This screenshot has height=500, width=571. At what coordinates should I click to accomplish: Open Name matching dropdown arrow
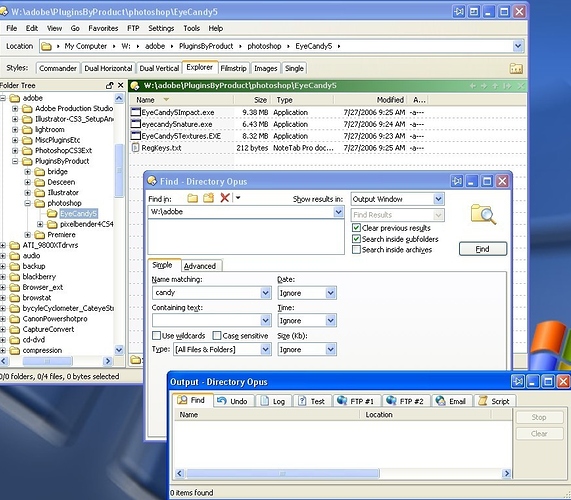(265, 293)
